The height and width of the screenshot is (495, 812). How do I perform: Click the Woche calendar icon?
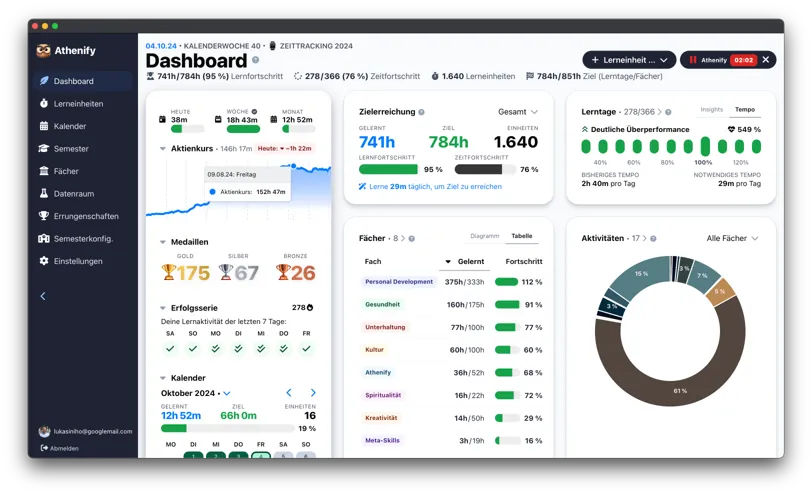(x=218, y=119)
